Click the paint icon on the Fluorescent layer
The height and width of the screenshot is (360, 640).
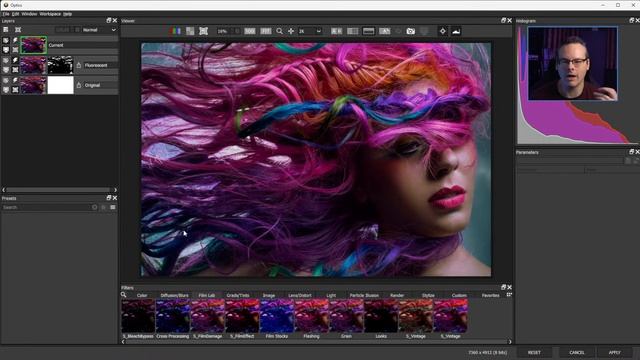pos(15,60)
